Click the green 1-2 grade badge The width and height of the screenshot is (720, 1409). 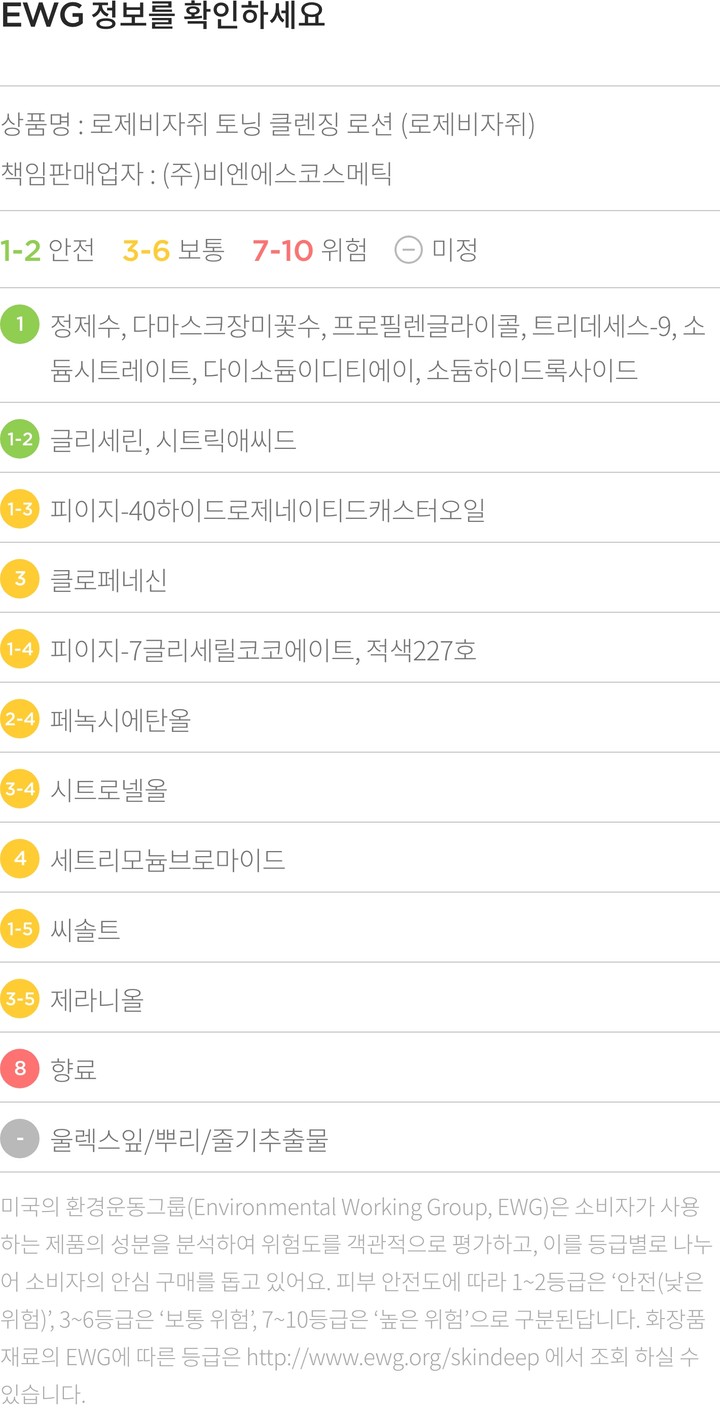20,439
